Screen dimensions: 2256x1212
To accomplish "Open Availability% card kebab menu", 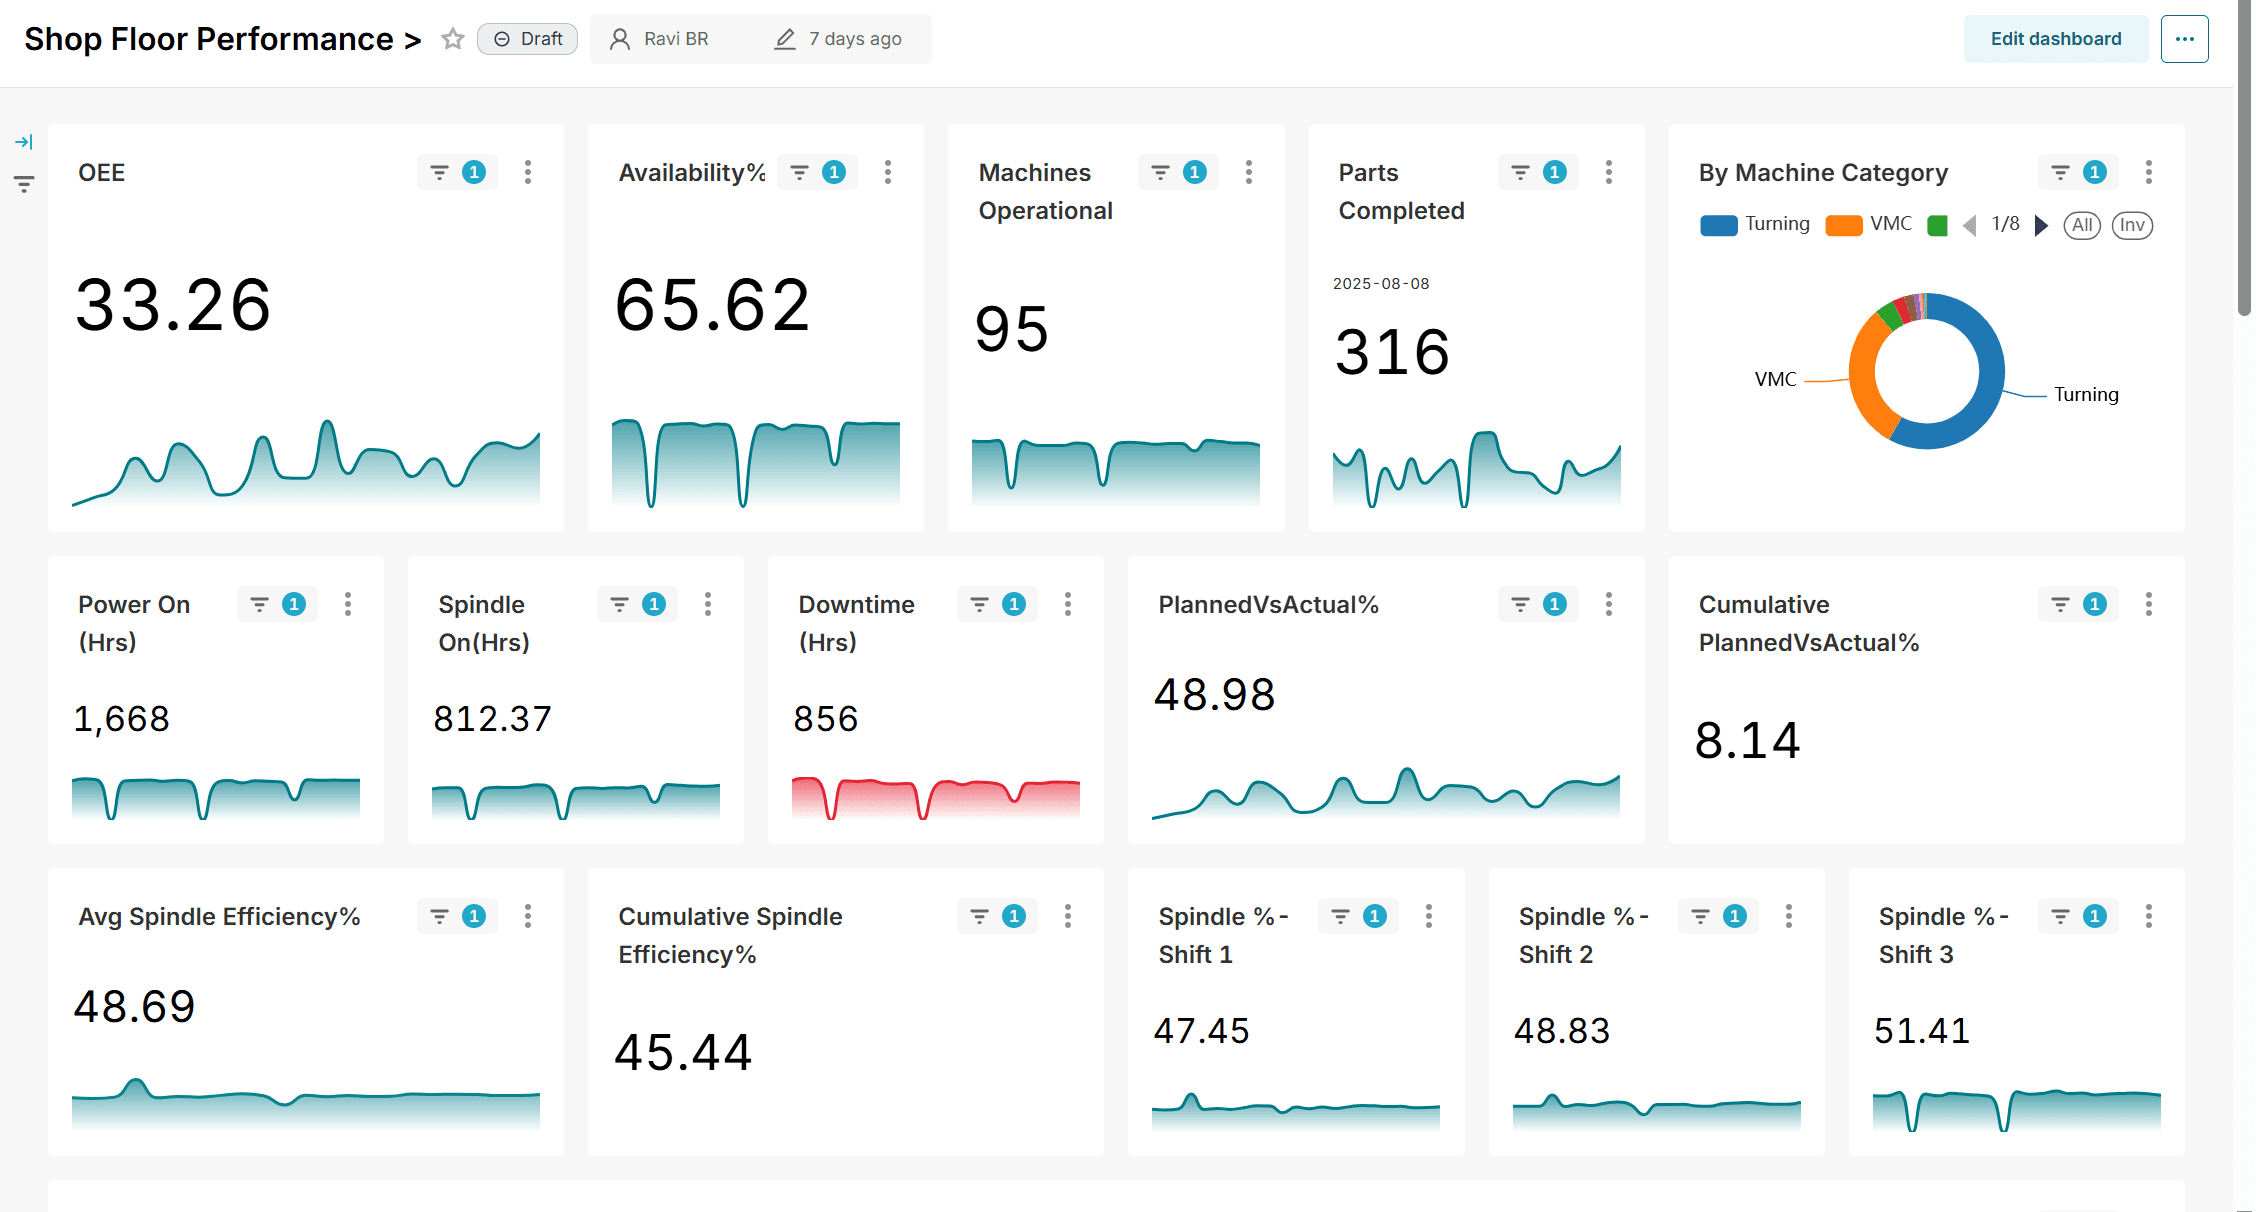I will [x=888, y=172].
